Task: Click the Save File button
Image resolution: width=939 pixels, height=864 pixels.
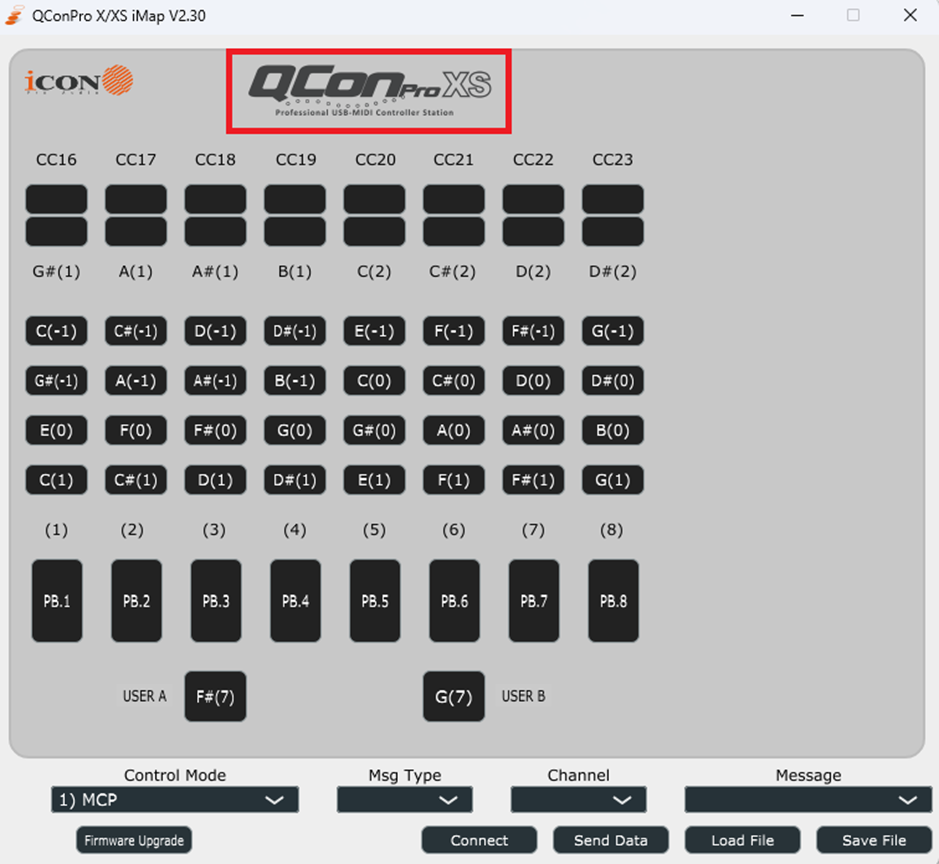Action: click(x=874, y=840)
